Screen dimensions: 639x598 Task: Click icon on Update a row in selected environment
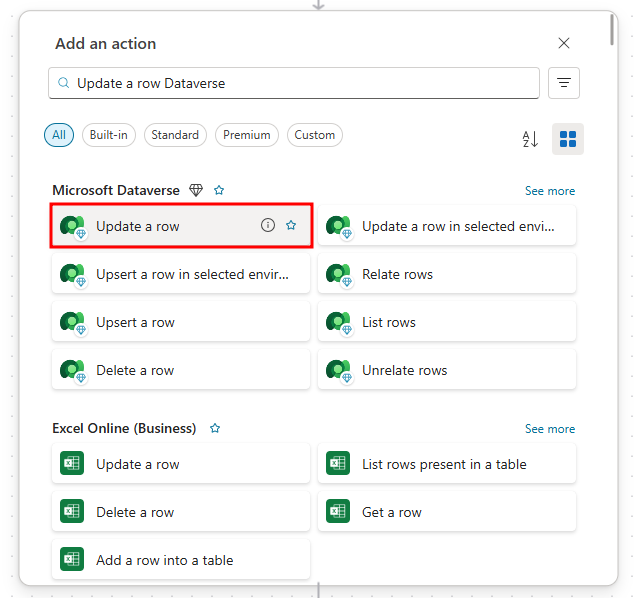click(x=339, y=227)
